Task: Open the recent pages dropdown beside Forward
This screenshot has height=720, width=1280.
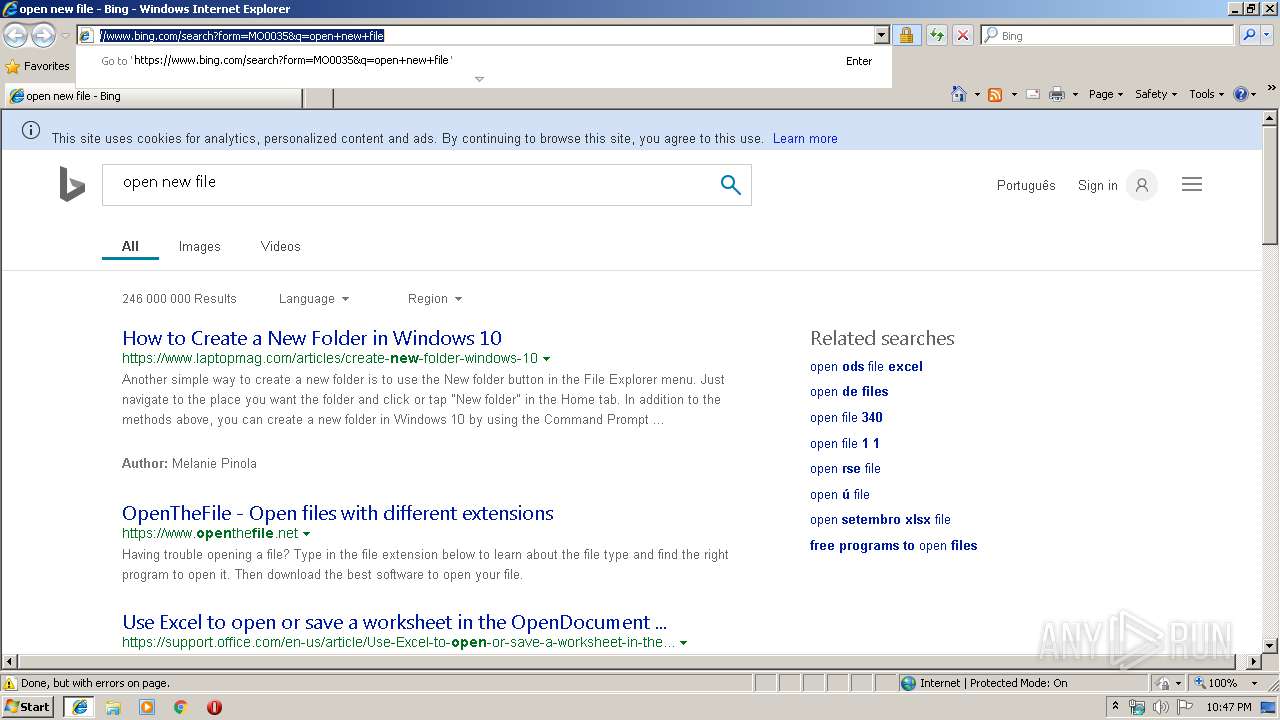Action: [65, 36]
